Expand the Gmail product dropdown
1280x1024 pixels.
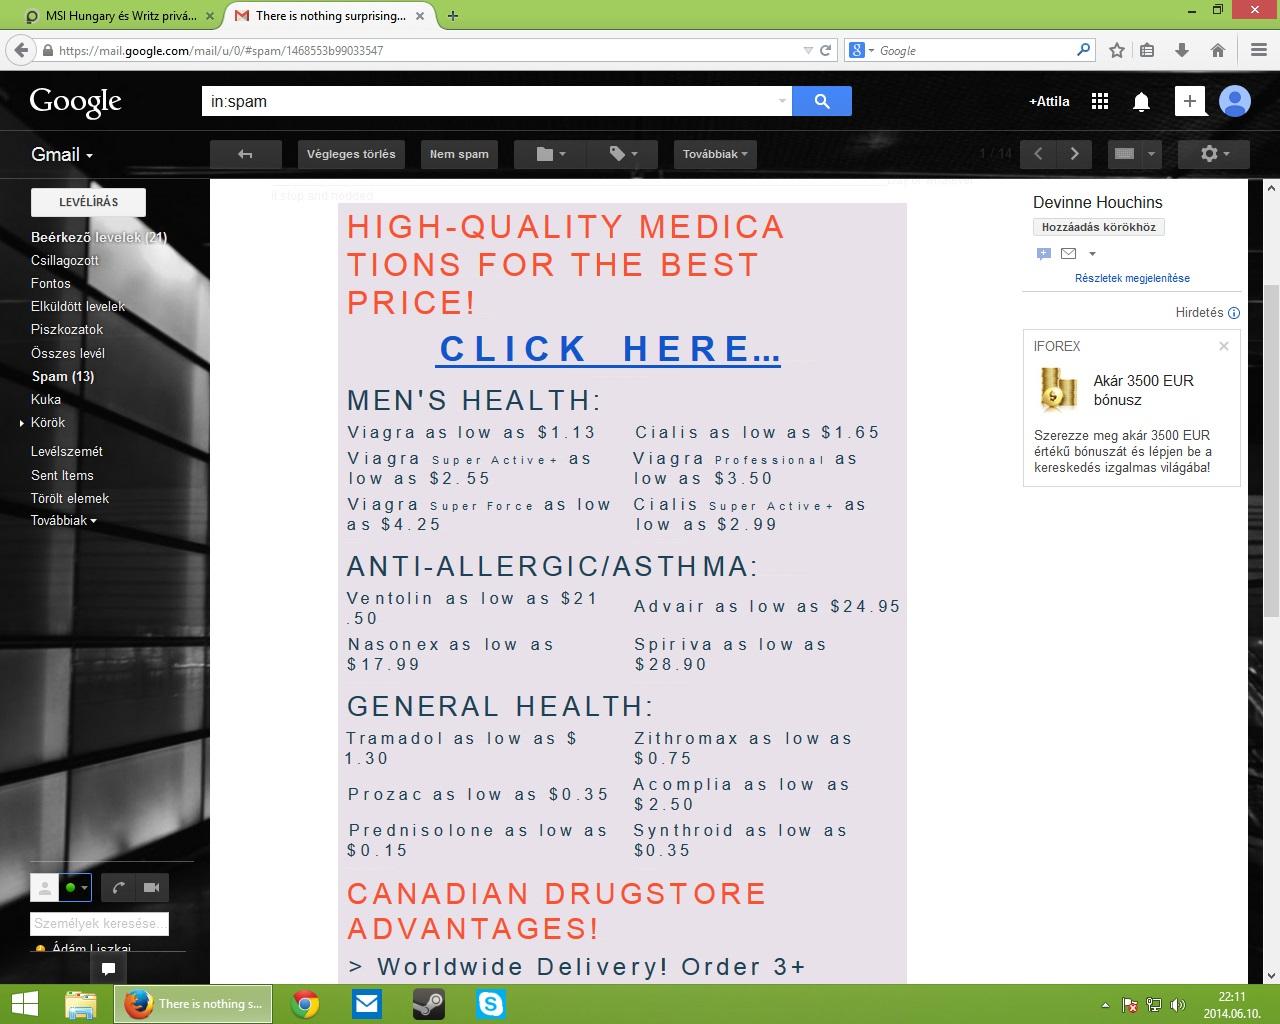tap(62, 154)
